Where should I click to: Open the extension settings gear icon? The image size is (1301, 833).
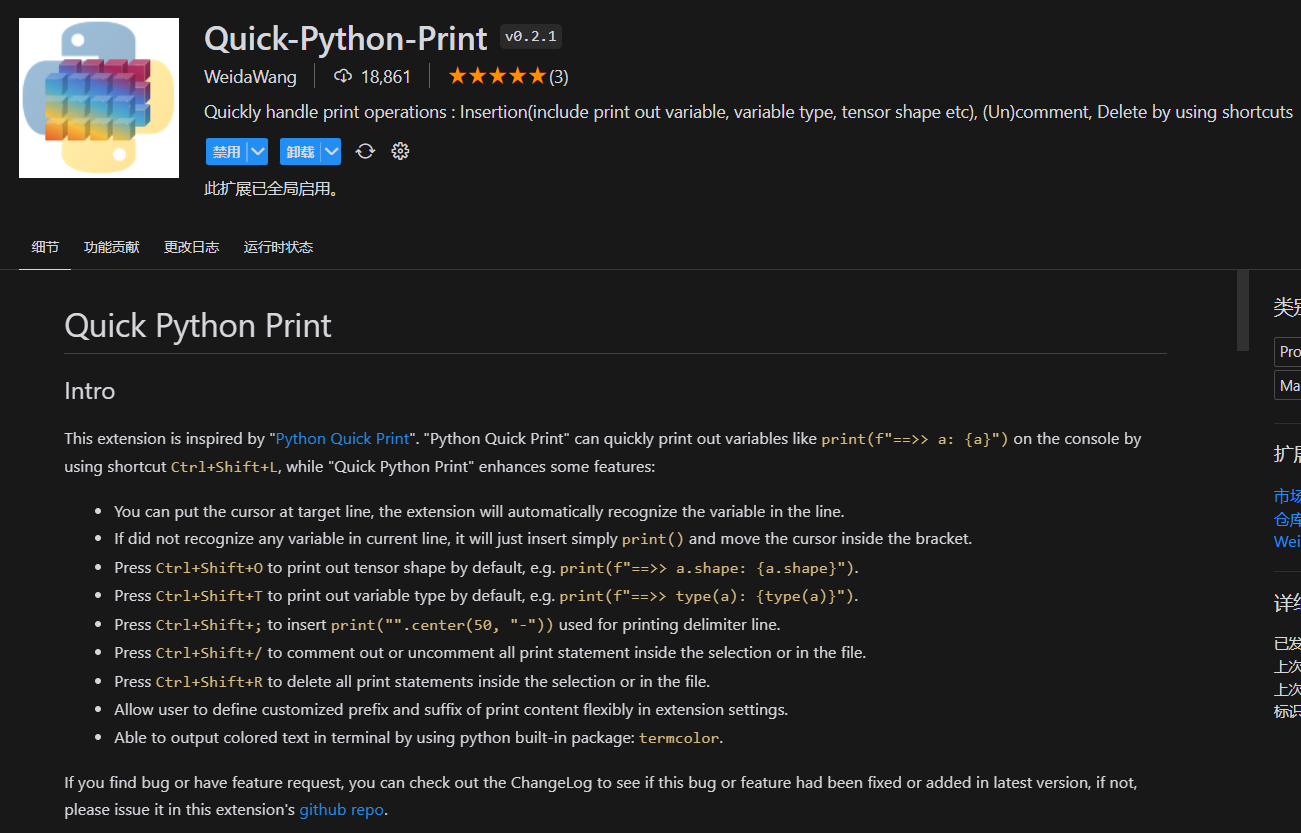click(401, 151)
